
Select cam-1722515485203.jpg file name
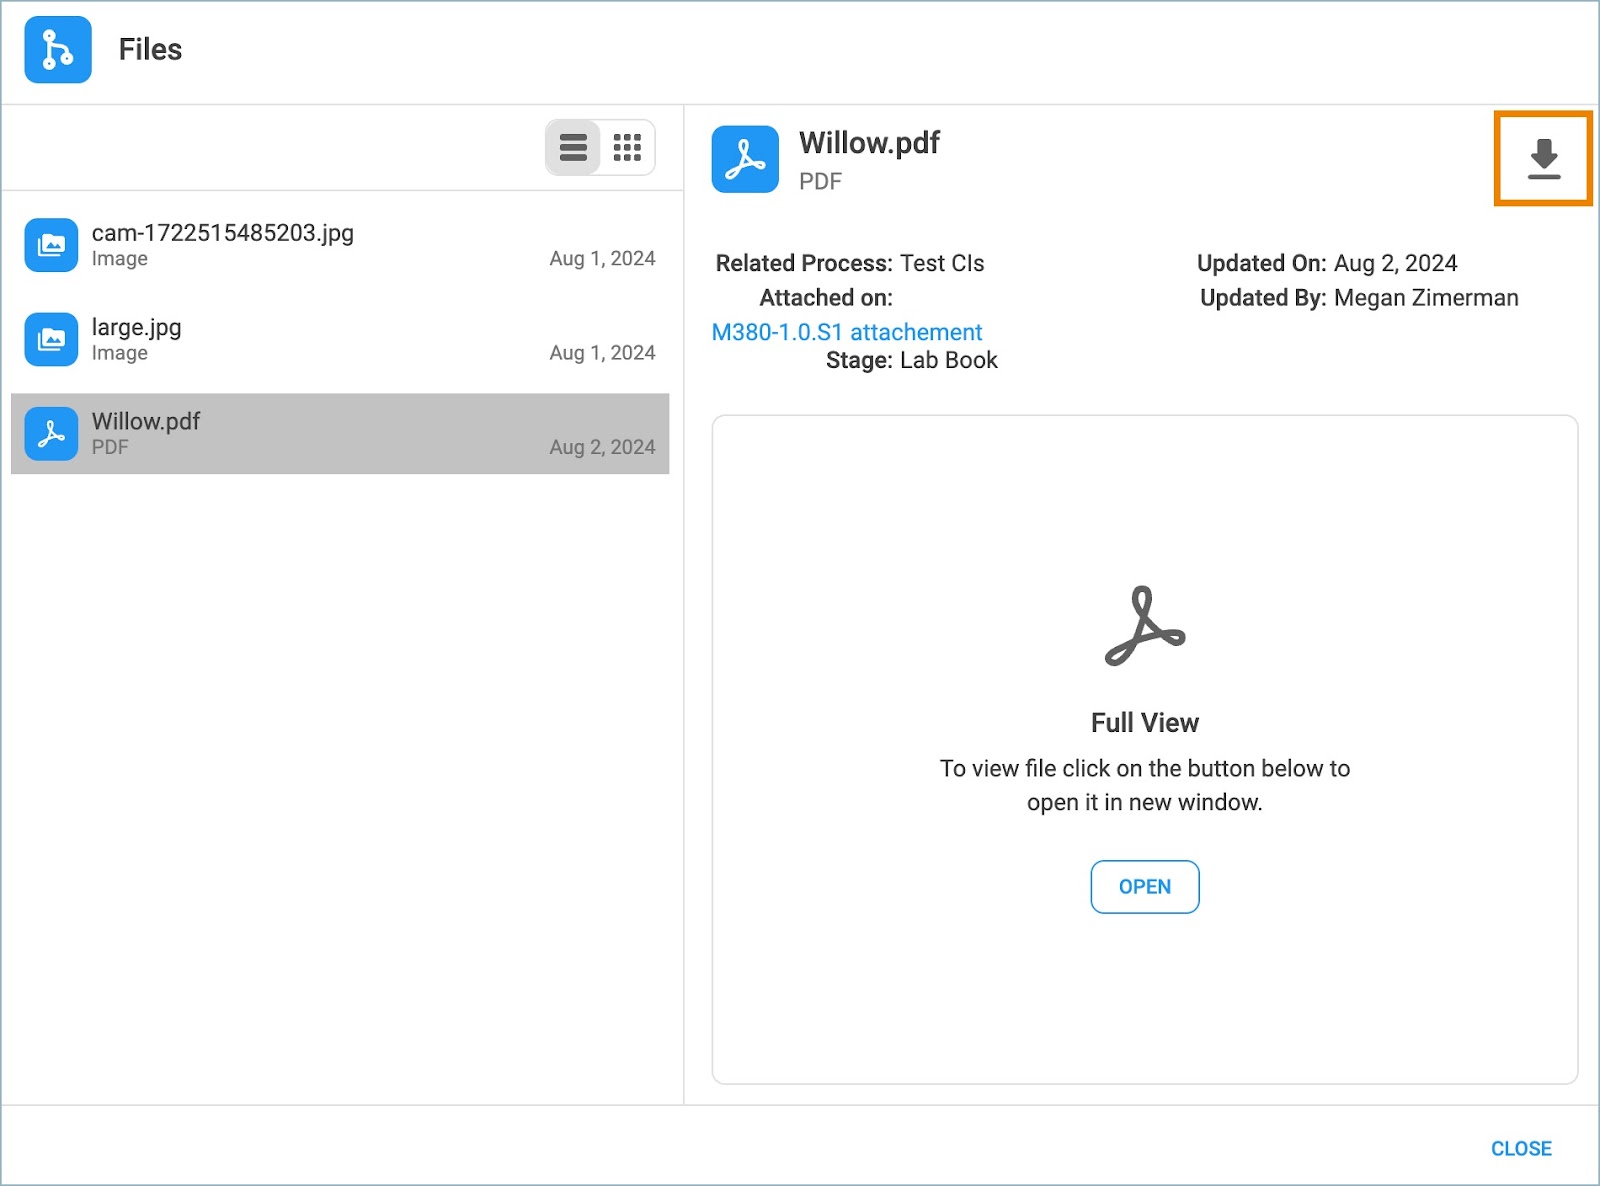223,233
